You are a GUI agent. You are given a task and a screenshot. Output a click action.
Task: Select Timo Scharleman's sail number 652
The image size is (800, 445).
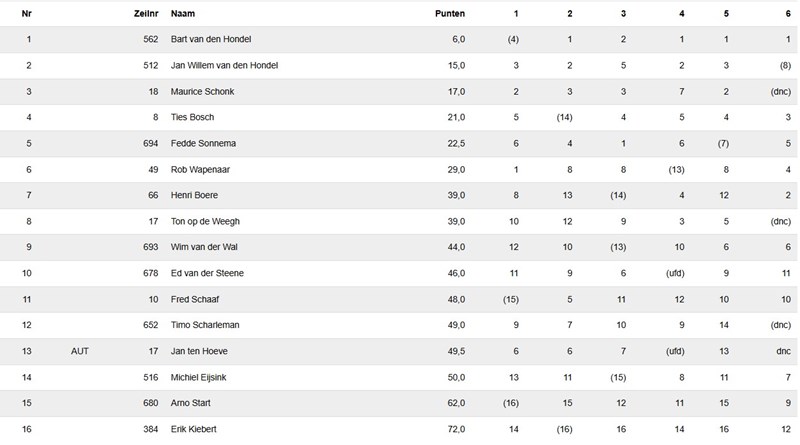(151, 325)
